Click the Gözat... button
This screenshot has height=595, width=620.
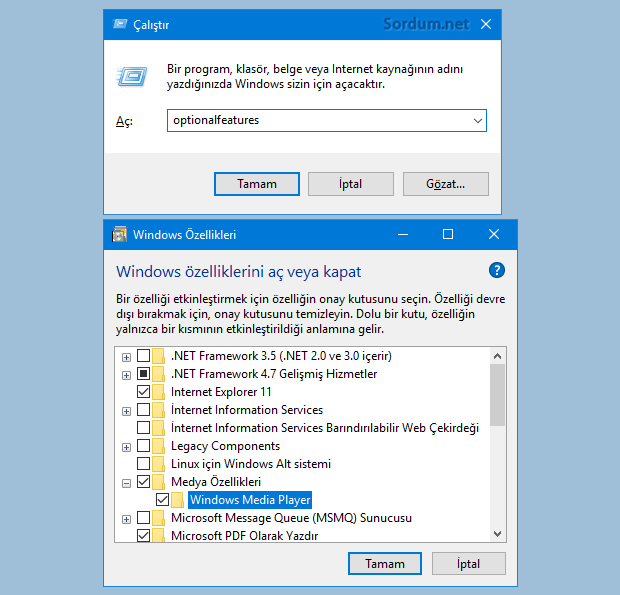[446, 184]
